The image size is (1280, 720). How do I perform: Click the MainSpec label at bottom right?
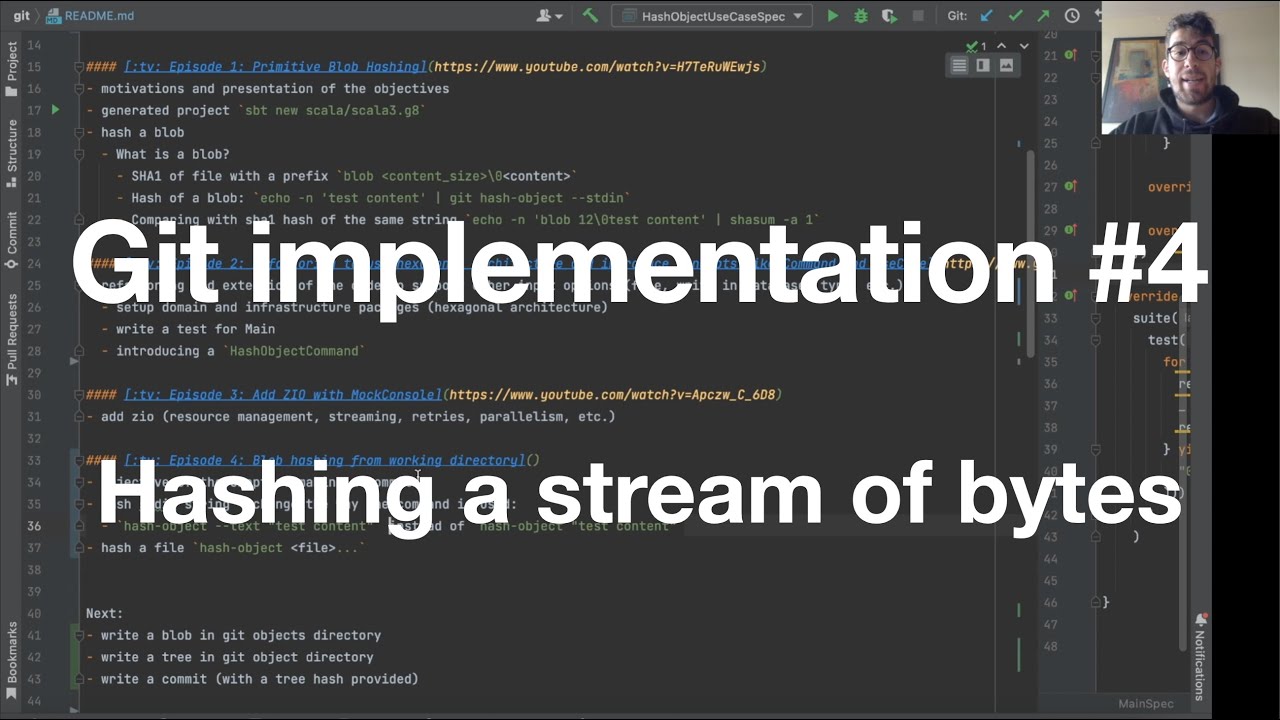(1146, 704)
